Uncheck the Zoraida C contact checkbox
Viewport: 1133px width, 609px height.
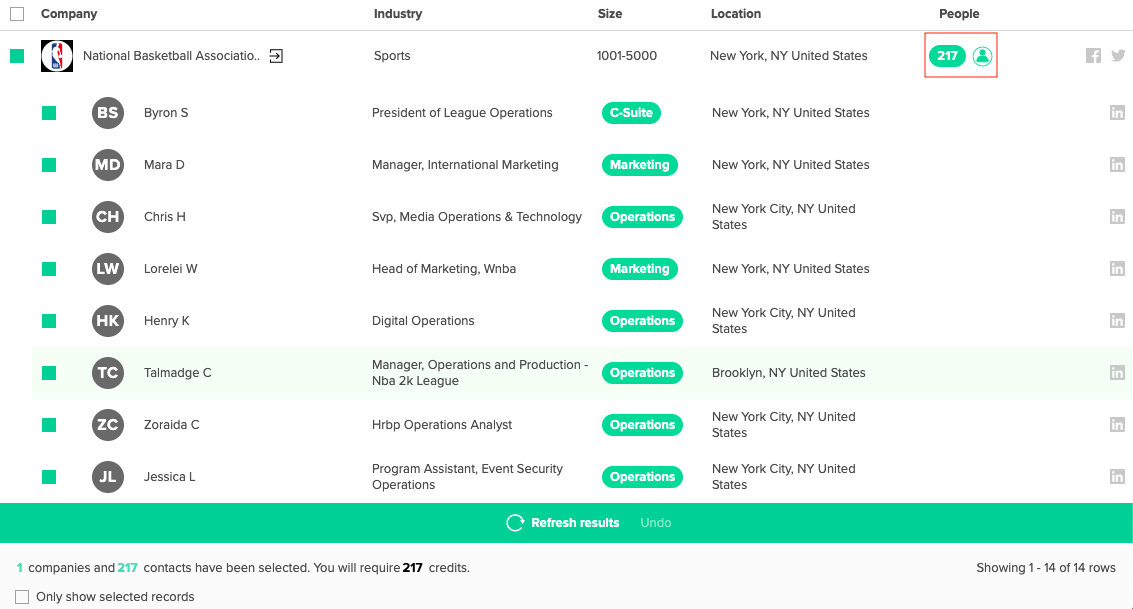[49, 425]
